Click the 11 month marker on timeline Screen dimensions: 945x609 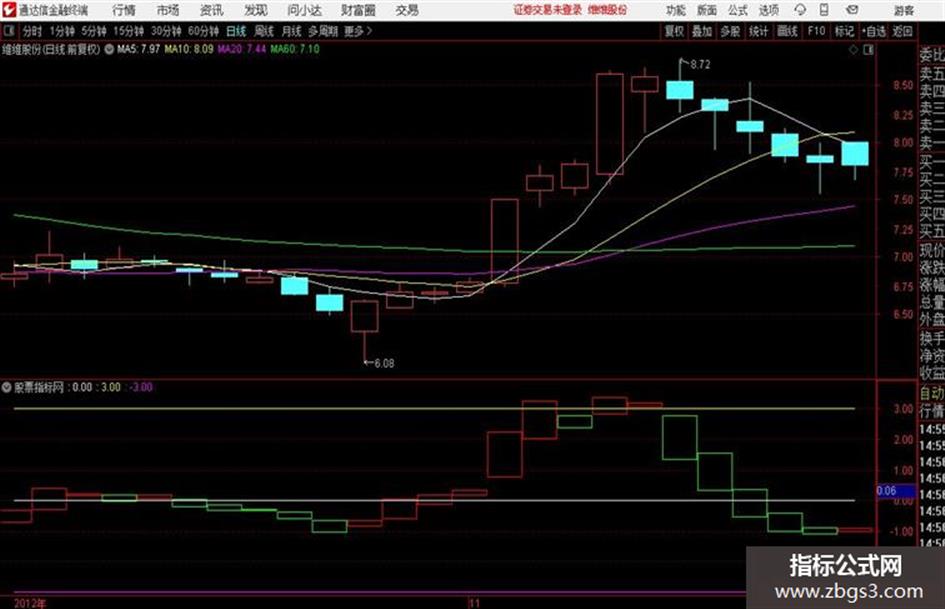click(x=474, y=603)
